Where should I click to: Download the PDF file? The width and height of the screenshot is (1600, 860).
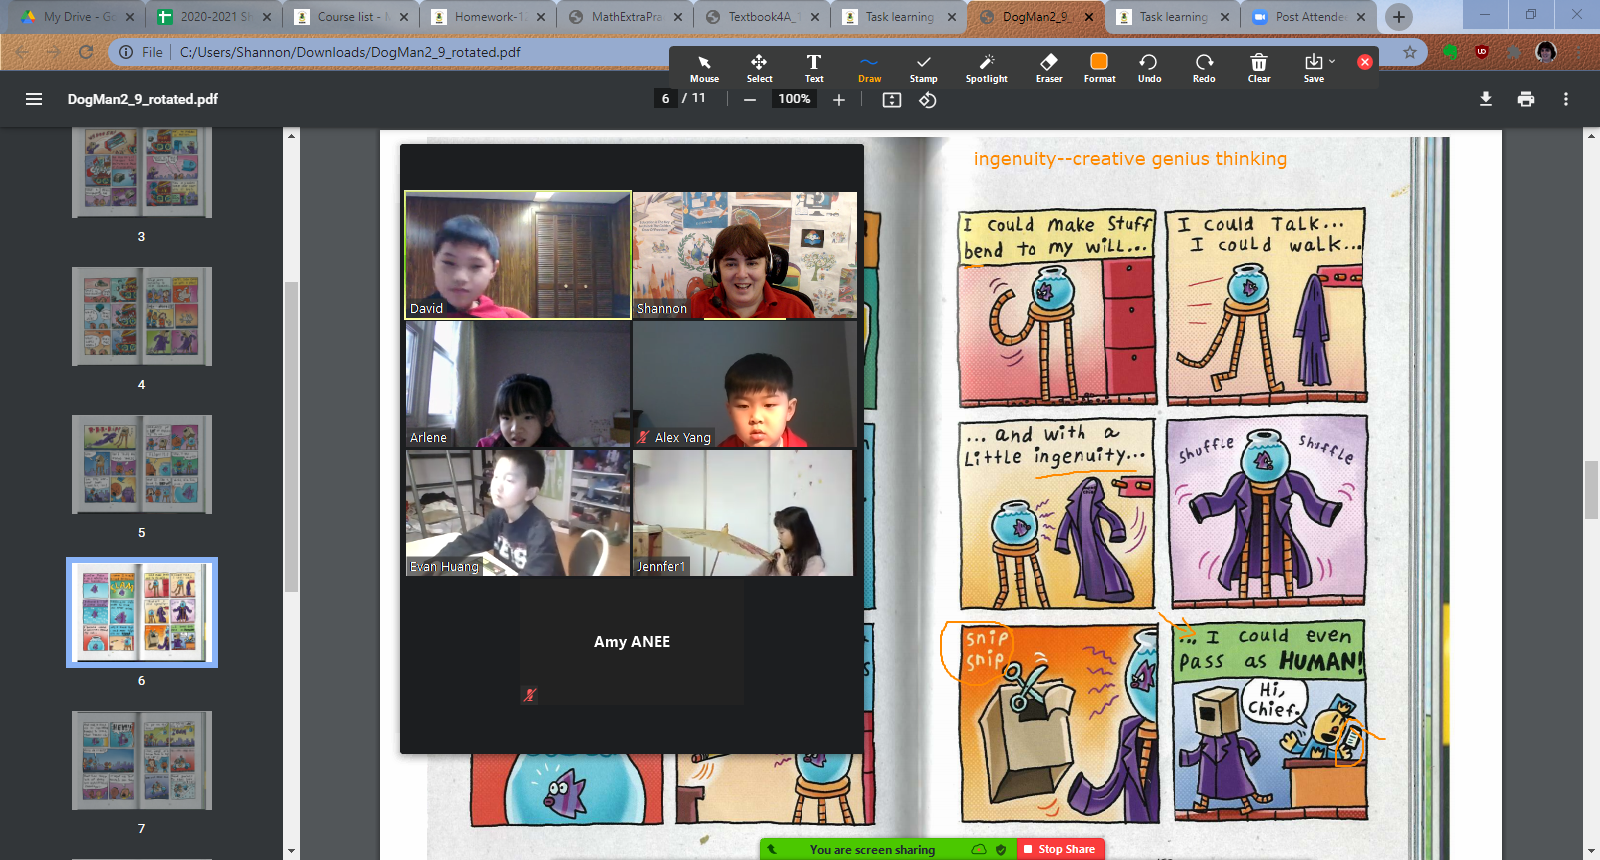pyautogui.click(x=1486, y=99)
